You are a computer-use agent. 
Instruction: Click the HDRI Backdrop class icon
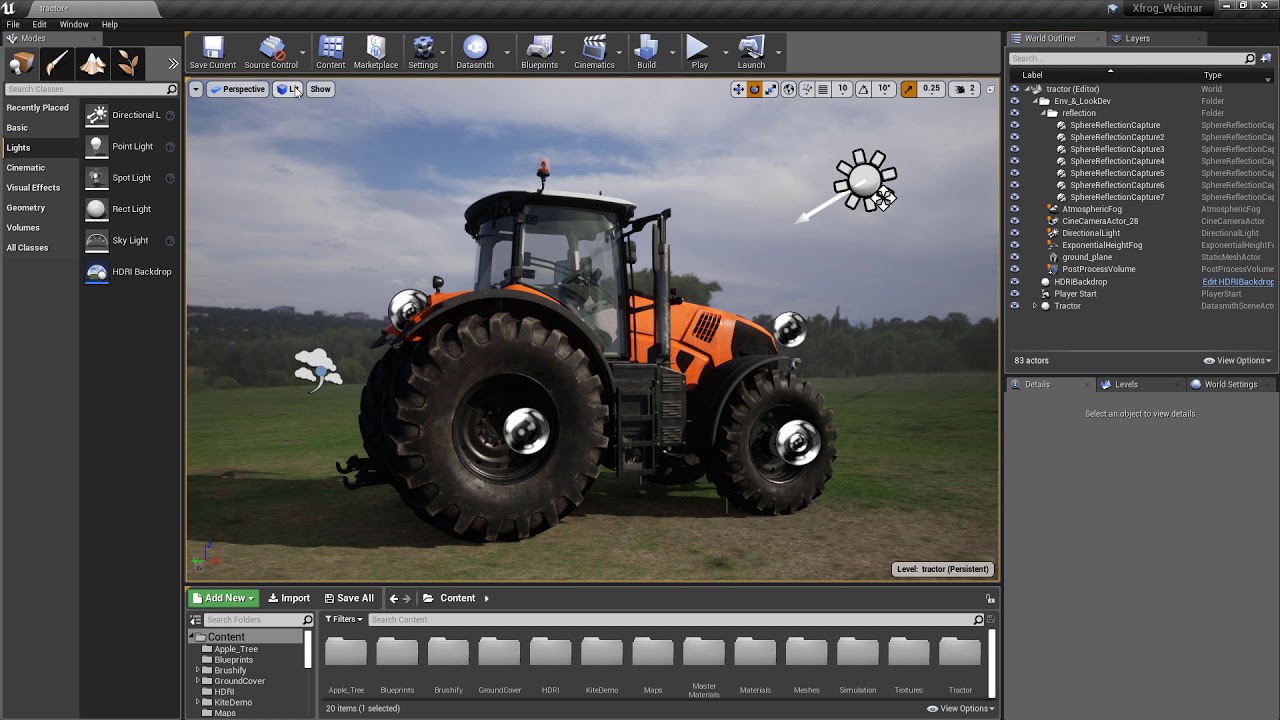coord(96,272)
